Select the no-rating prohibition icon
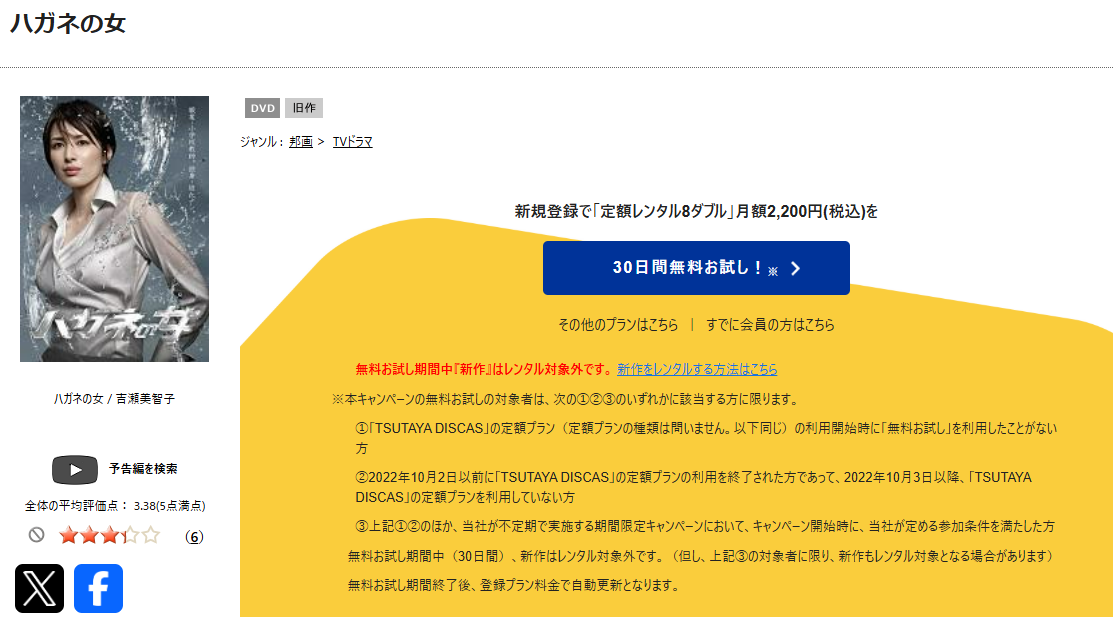This screenshot has height=617, width=1113. point(38,535)
